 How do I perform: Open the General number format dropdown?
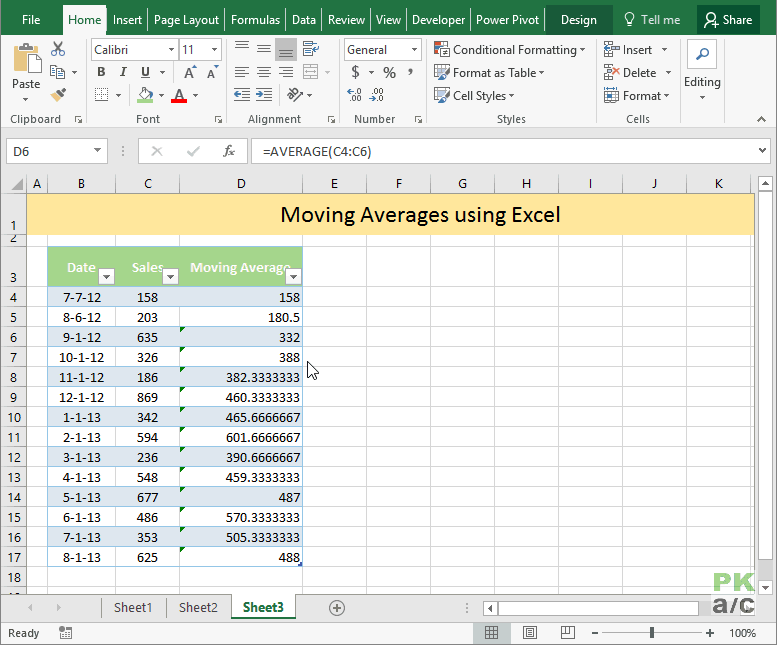pos(414,50)
